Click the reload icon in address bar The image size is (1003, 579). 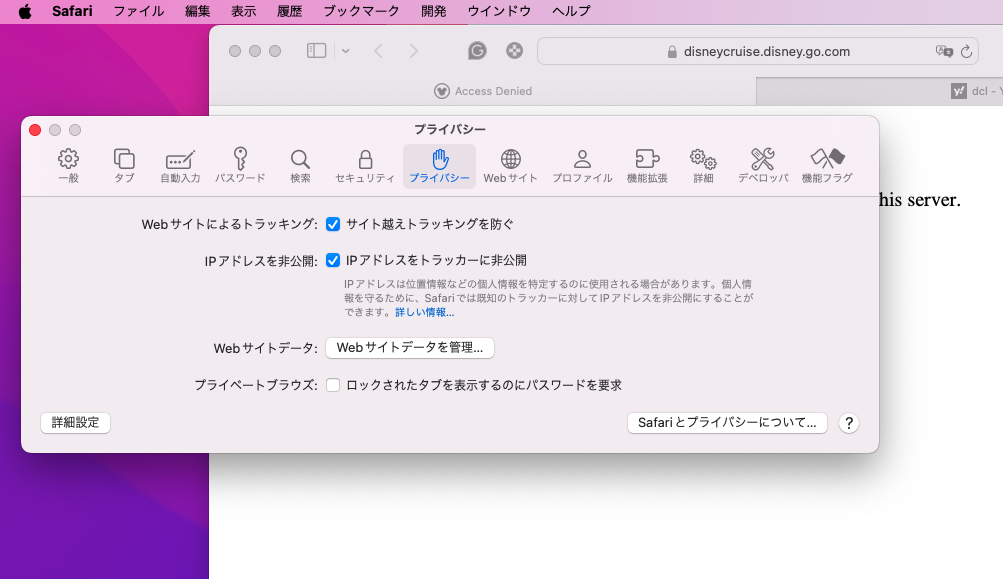click(x=966, y=51)
